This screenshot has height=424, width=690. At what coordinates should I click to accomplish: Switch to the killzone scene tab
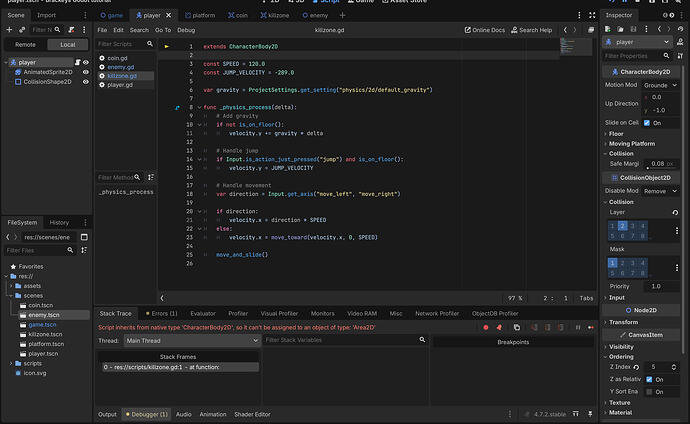(275, 15)
